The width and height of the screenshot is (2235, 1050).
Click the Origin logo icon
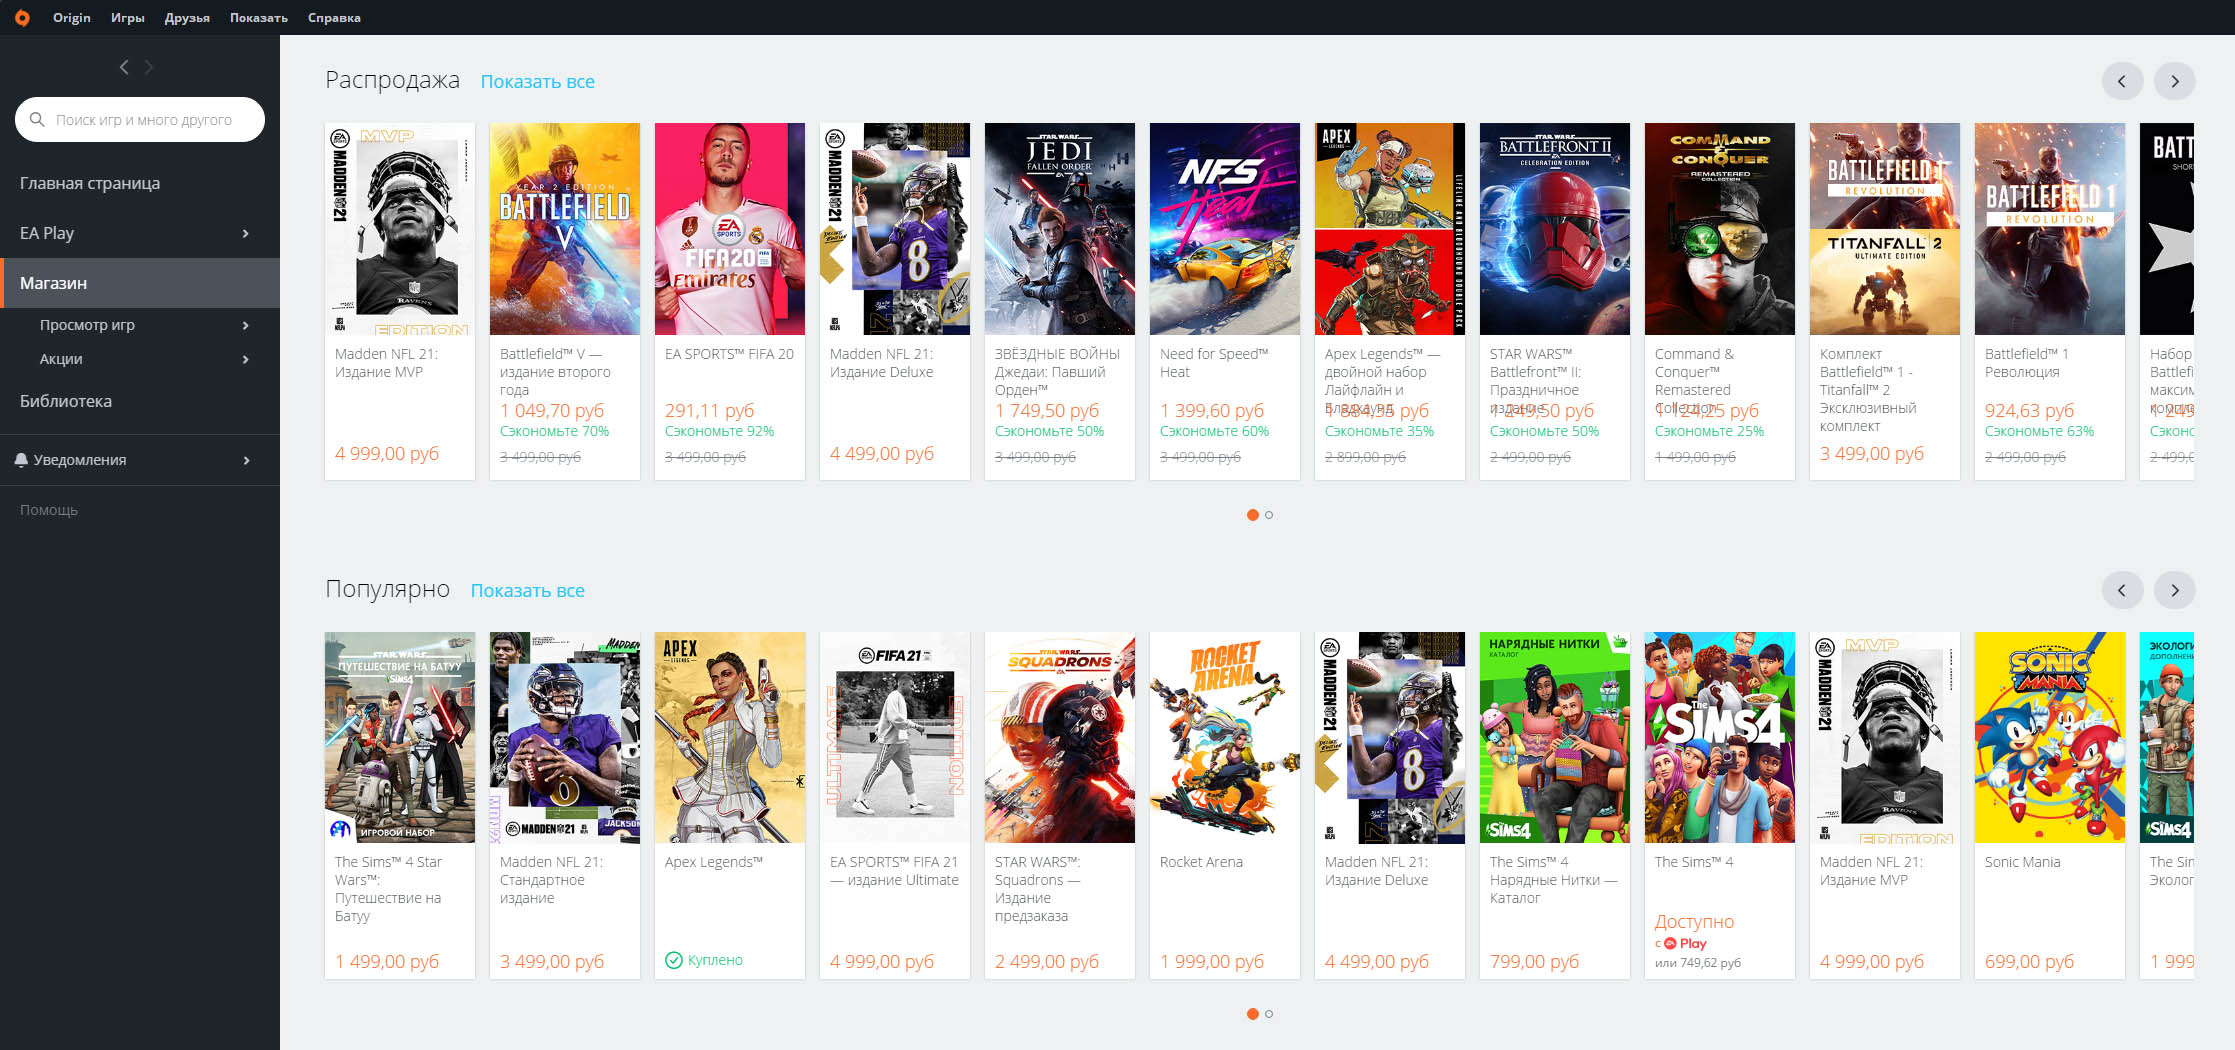click(23, 17)
